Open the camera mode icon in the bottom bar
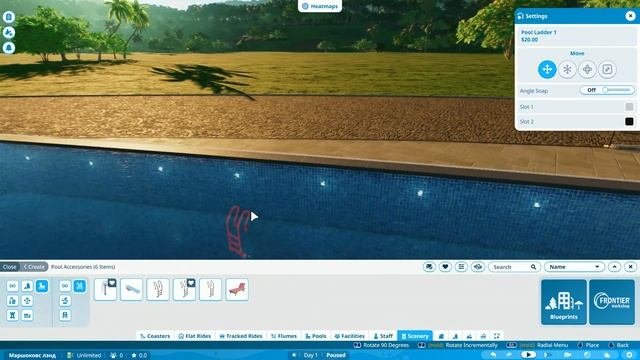 pos(567,355)
